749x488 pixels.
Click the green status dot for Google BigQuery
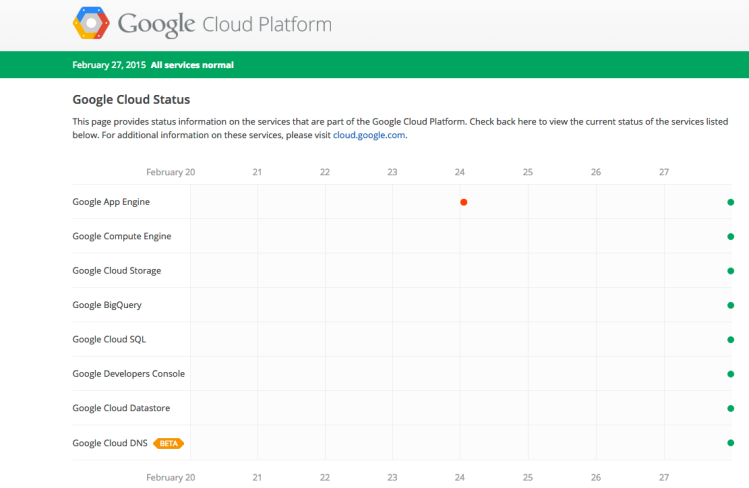[730, 306]
